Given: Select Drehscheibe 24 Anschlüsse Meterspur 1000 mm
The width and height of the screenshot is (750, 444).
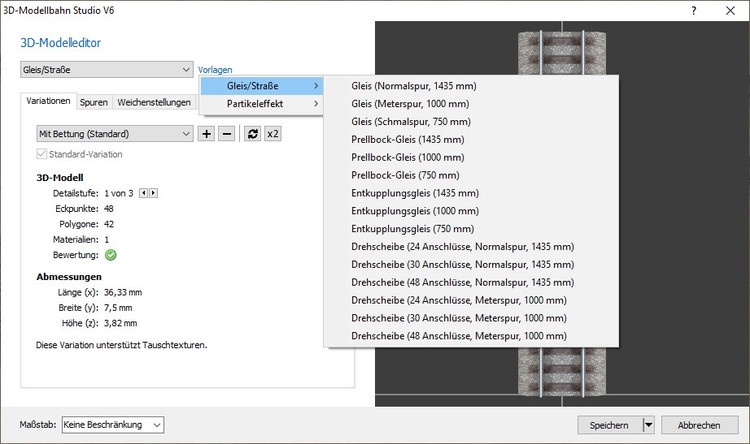Looking at the screenshot, I should coord(471,300).
